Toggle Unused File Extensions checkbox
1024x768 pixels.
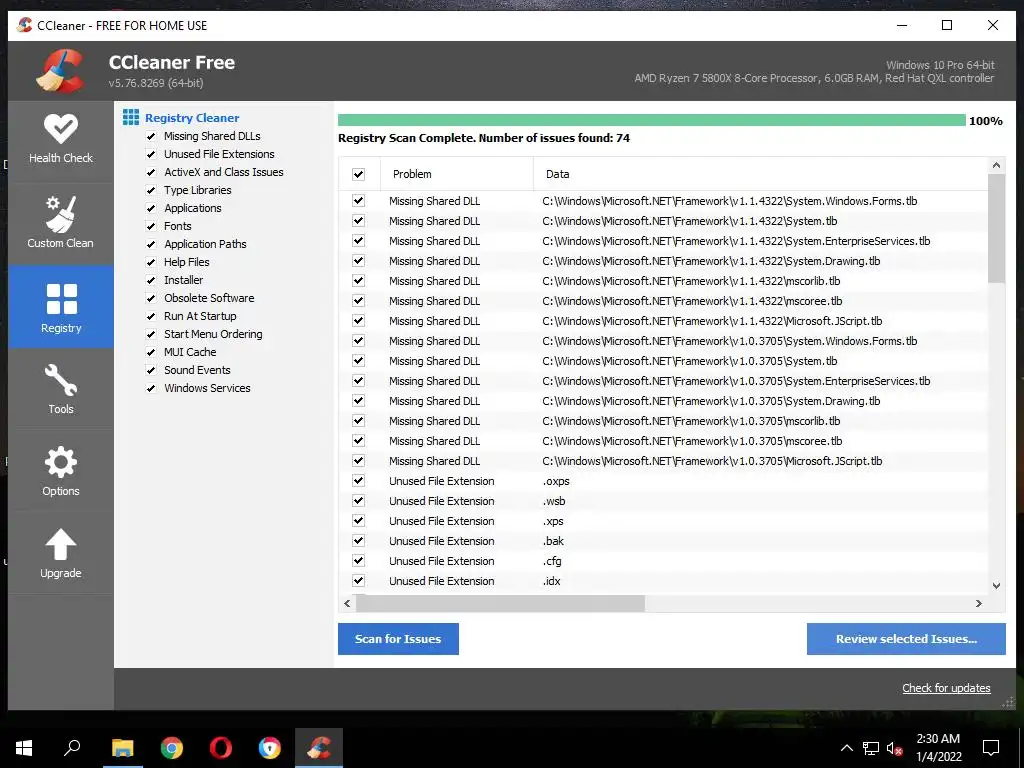[151, 154]
